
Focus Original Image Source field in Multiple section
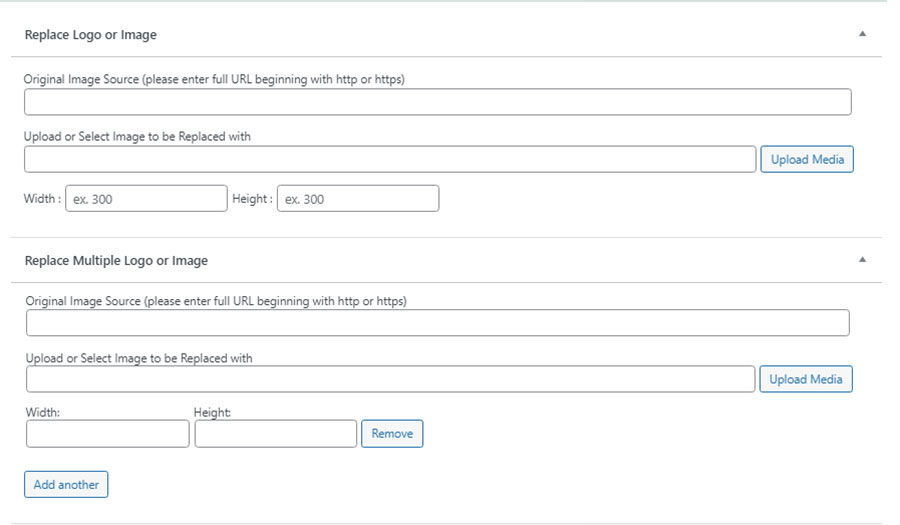point(437,323)
